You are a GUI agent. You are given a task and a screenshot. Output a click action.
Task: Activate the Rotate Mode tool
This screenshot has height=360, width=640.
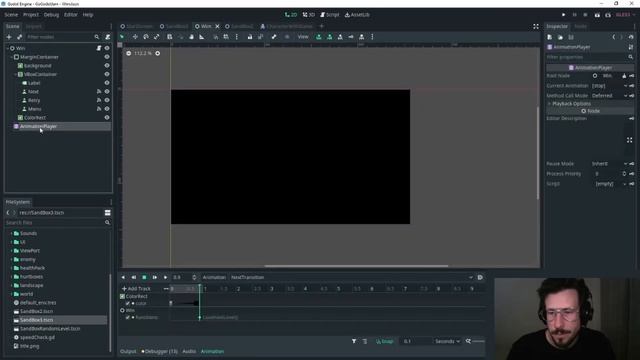tap(146, 37)
